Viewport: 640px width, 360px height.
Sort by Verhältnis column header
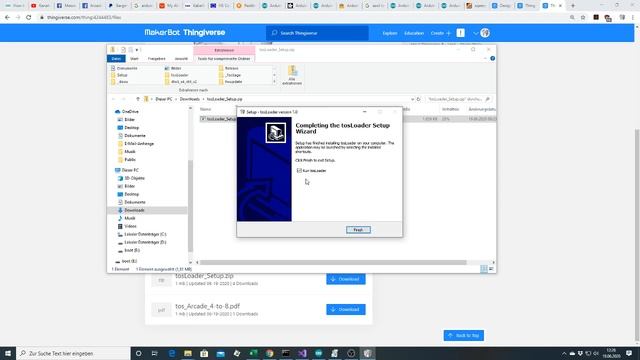tap(450, 109)
